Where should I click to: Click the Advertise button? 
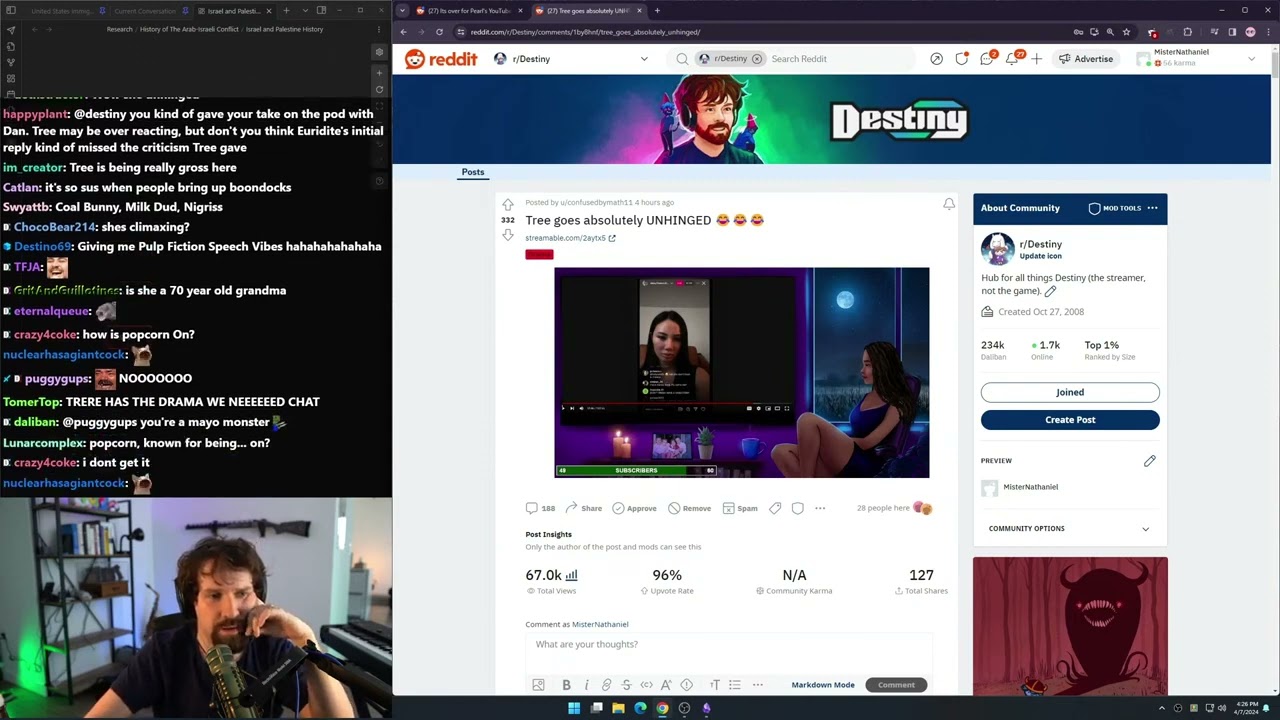1086,59
